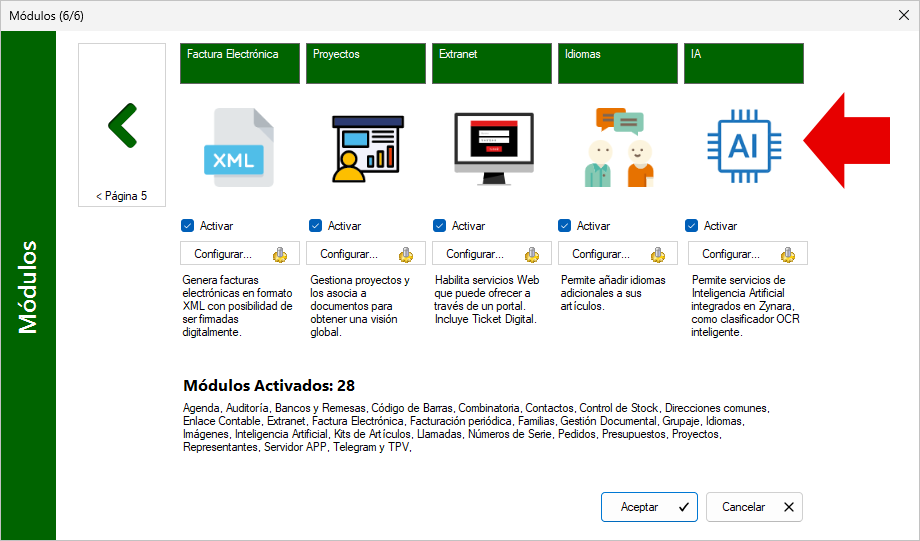Open Configurar for the Proyectos module
This screenshot has height=541, width=920.
tap(366, 253)
